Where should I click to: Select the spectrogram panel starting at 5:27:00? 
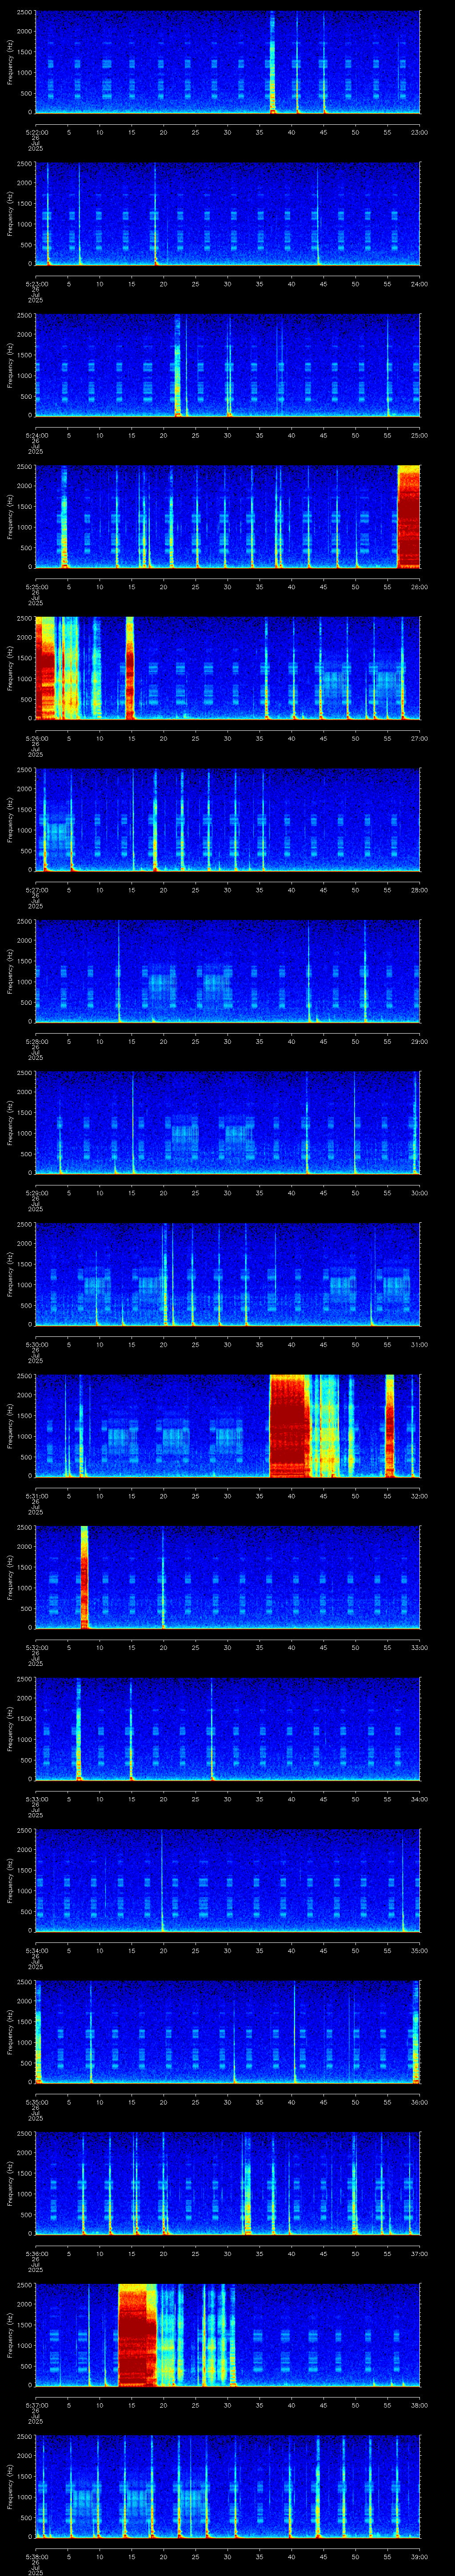228,819
